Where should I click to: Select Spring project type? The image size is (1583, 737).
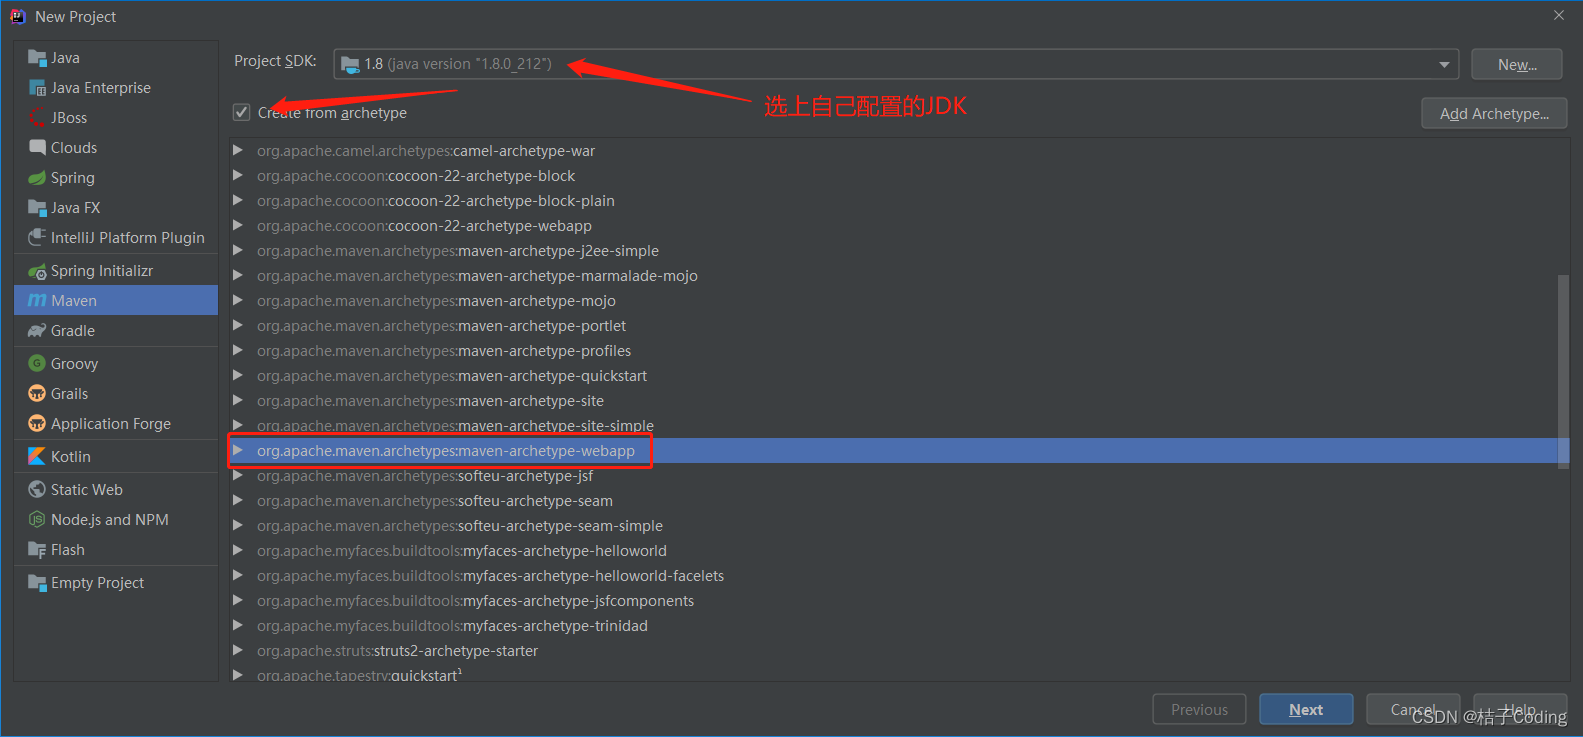pos(116,178)
